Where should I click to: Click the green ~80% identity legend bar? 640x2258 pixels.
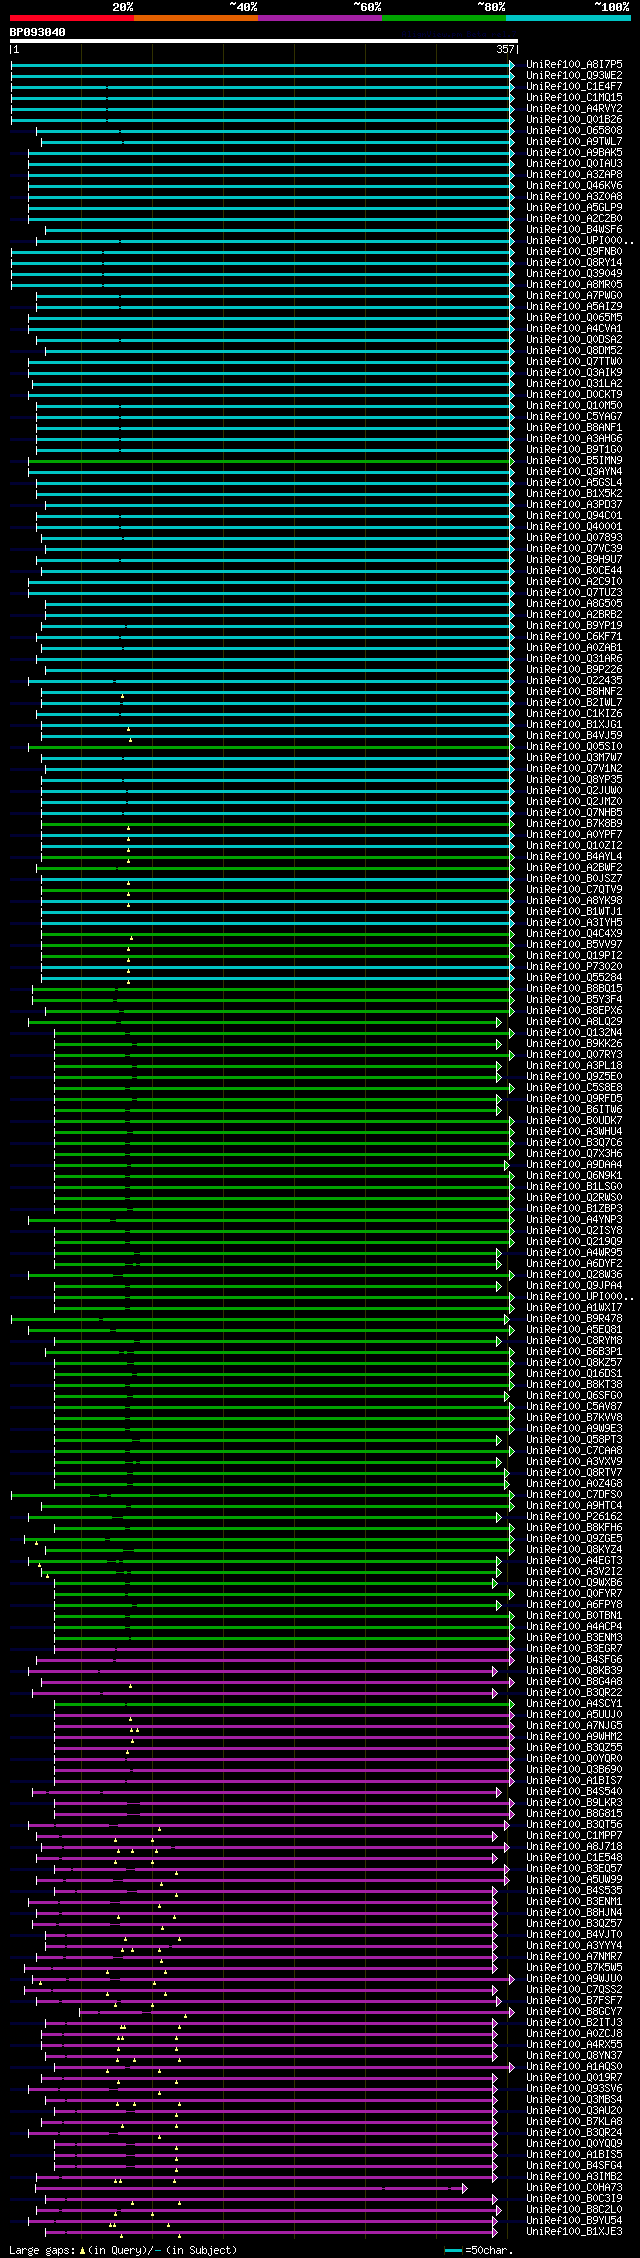444,18
